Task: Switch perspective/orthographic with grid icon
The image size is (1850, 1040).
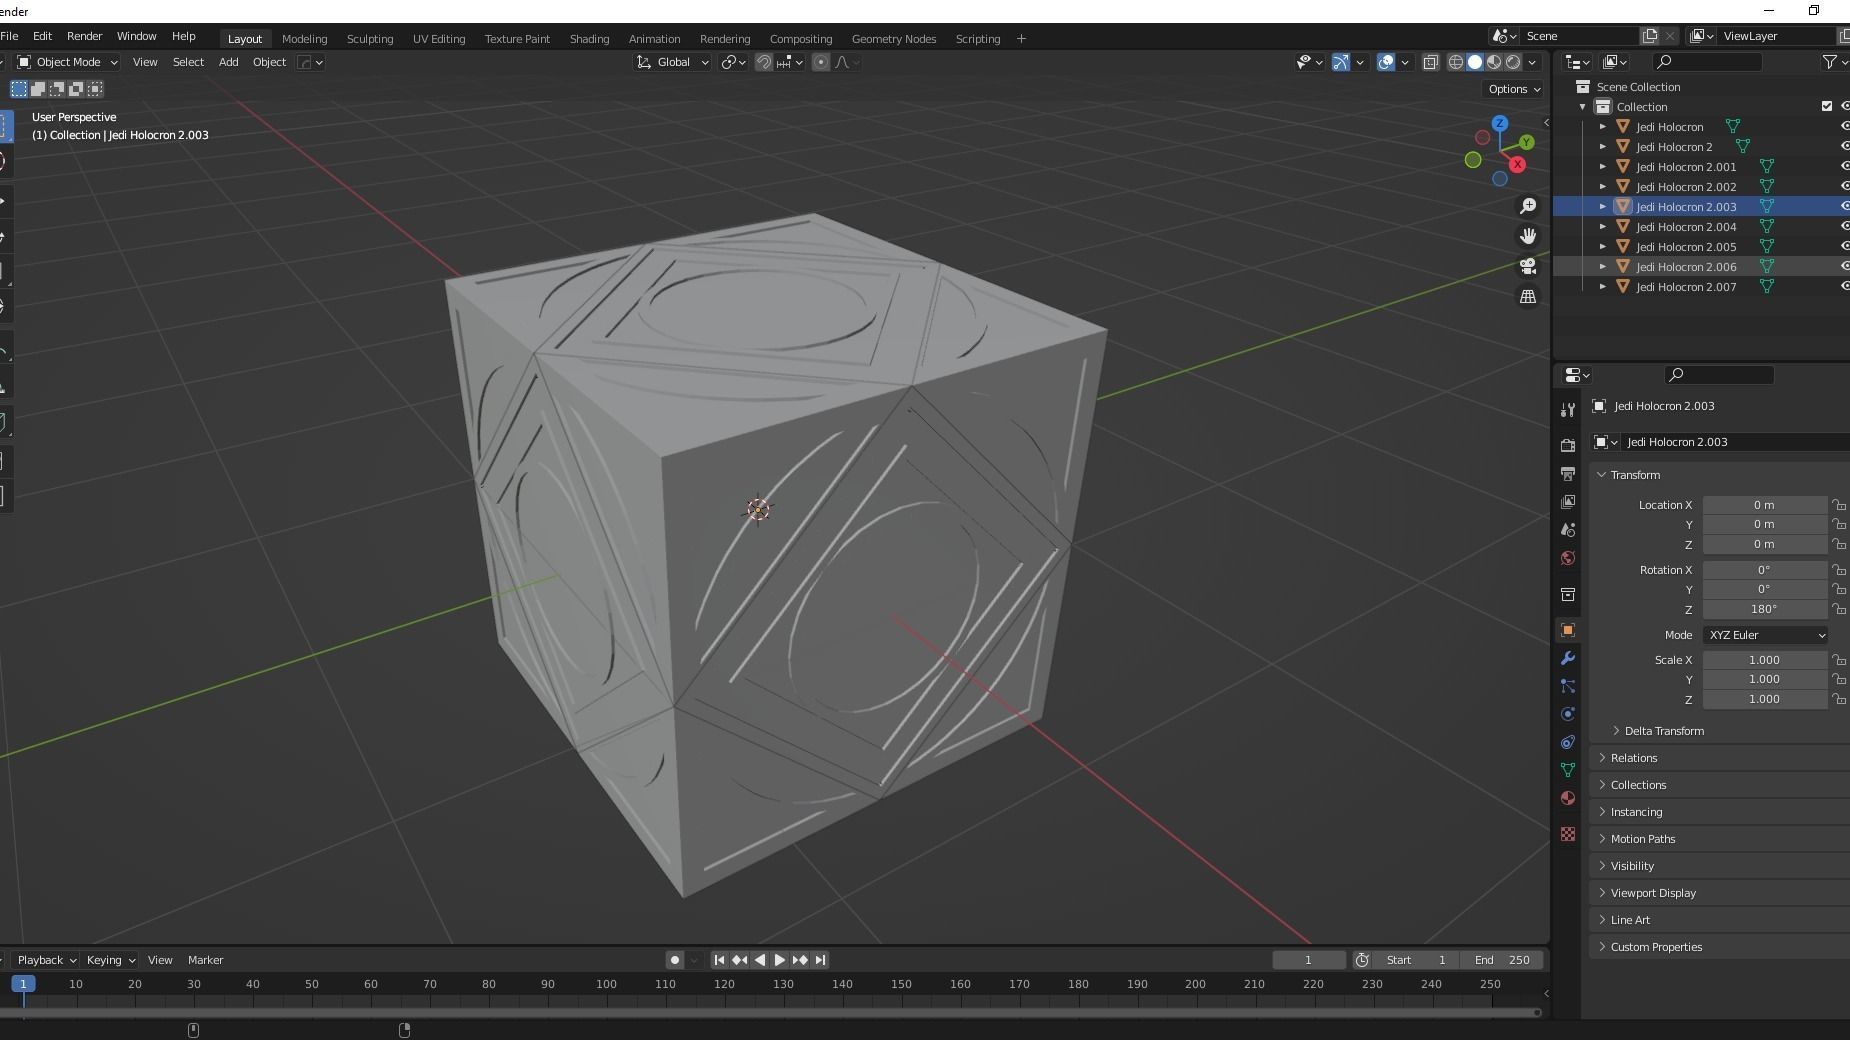Action: tap(1528, 297)
